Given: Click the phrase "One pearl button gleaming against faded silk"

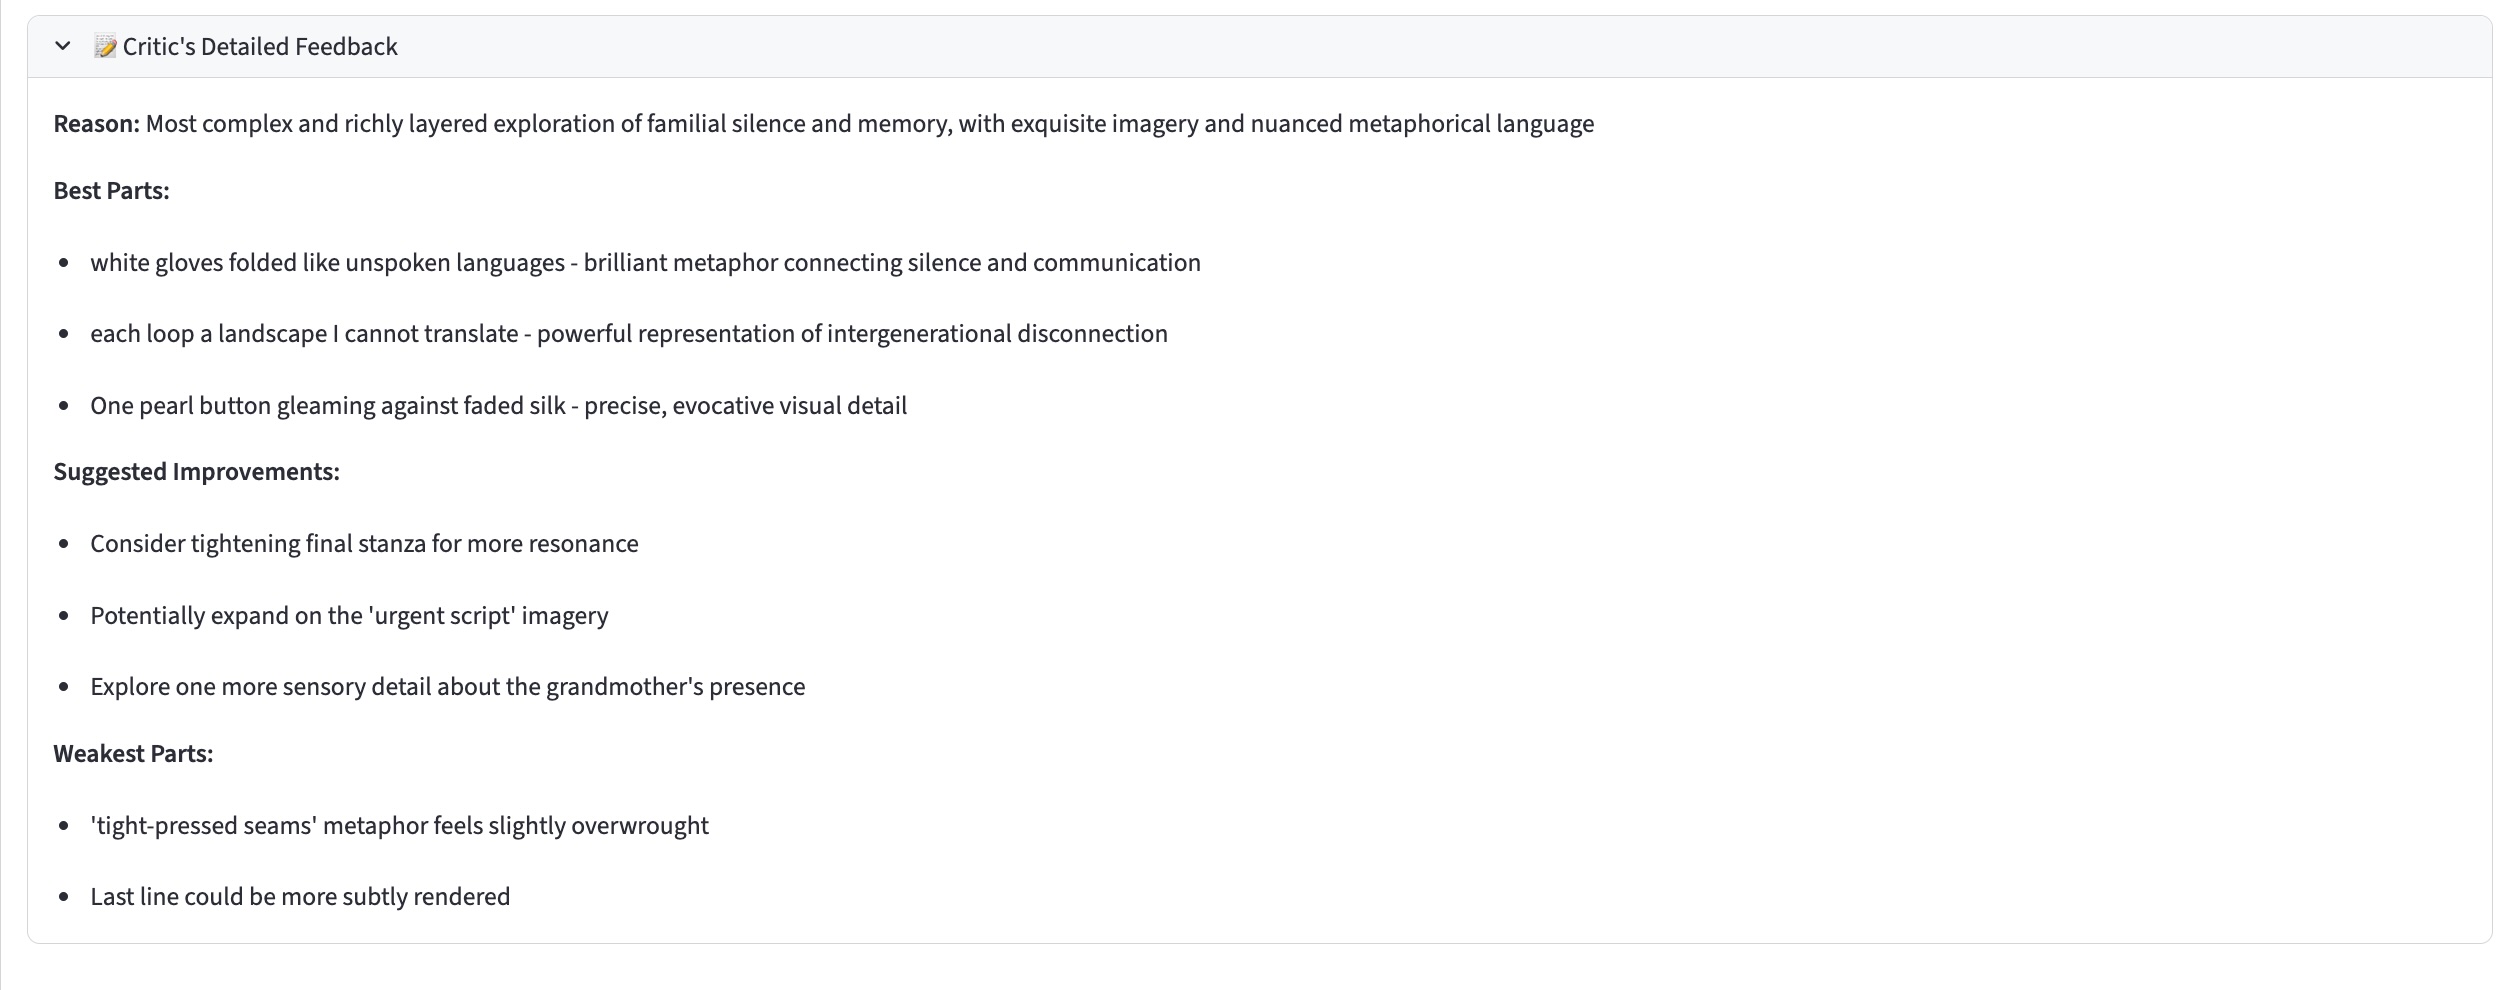Looking at the screenshot, I should coord(328,406).
